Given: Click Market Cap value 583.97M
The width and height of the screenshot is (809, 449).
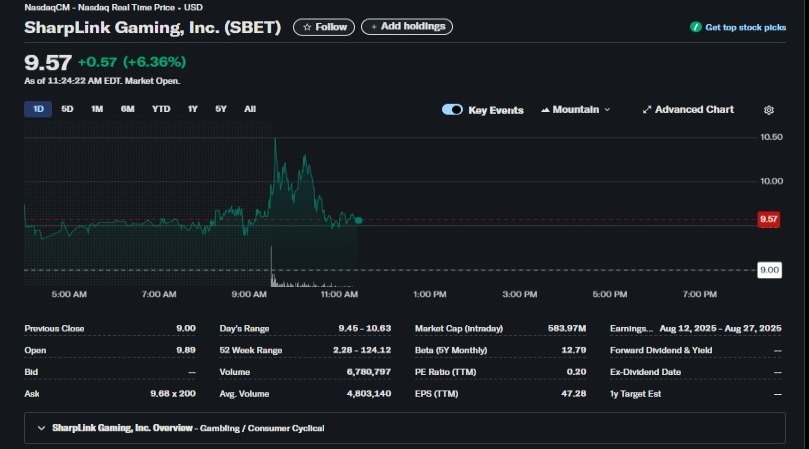Looking at the screenshot, I should pos(567,328).
